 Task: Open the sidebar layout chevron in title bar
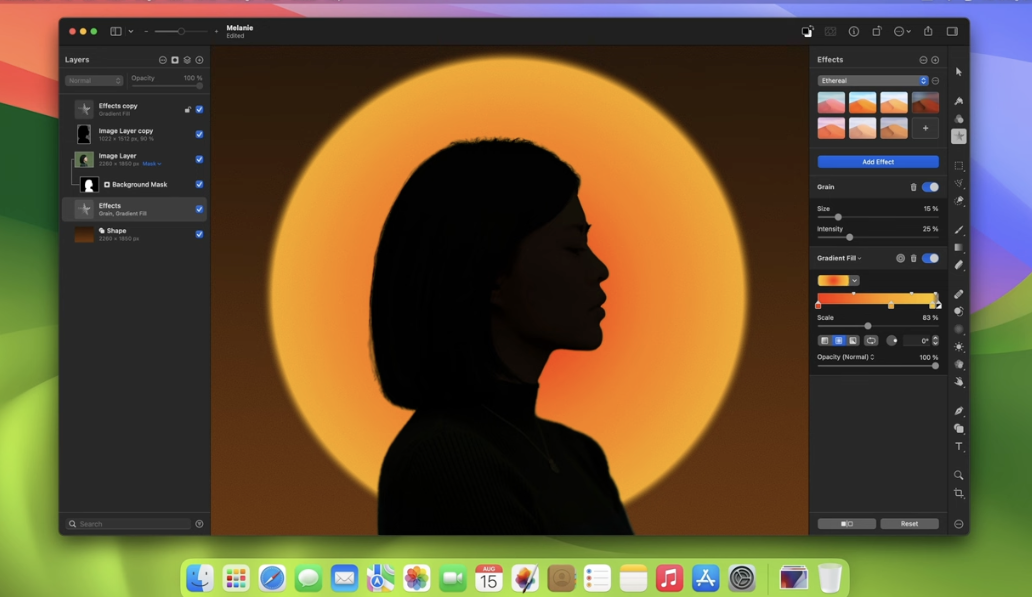point(131,32)
